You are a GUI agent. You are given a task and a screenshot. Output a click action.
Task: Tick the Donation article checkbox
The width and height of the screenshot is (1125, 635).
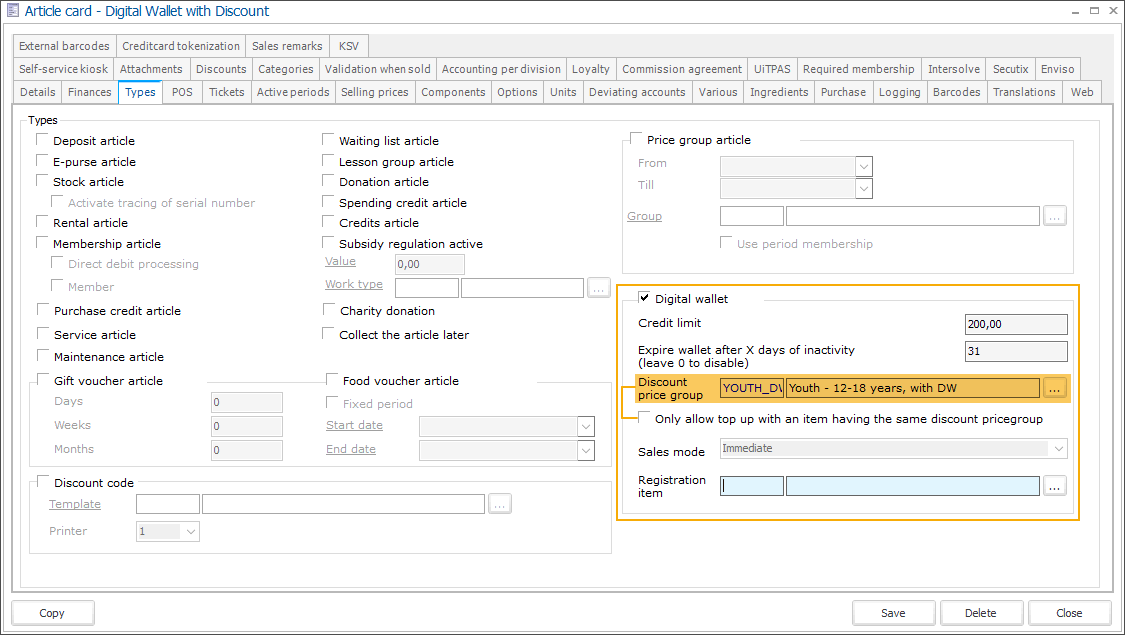point(328,182)
